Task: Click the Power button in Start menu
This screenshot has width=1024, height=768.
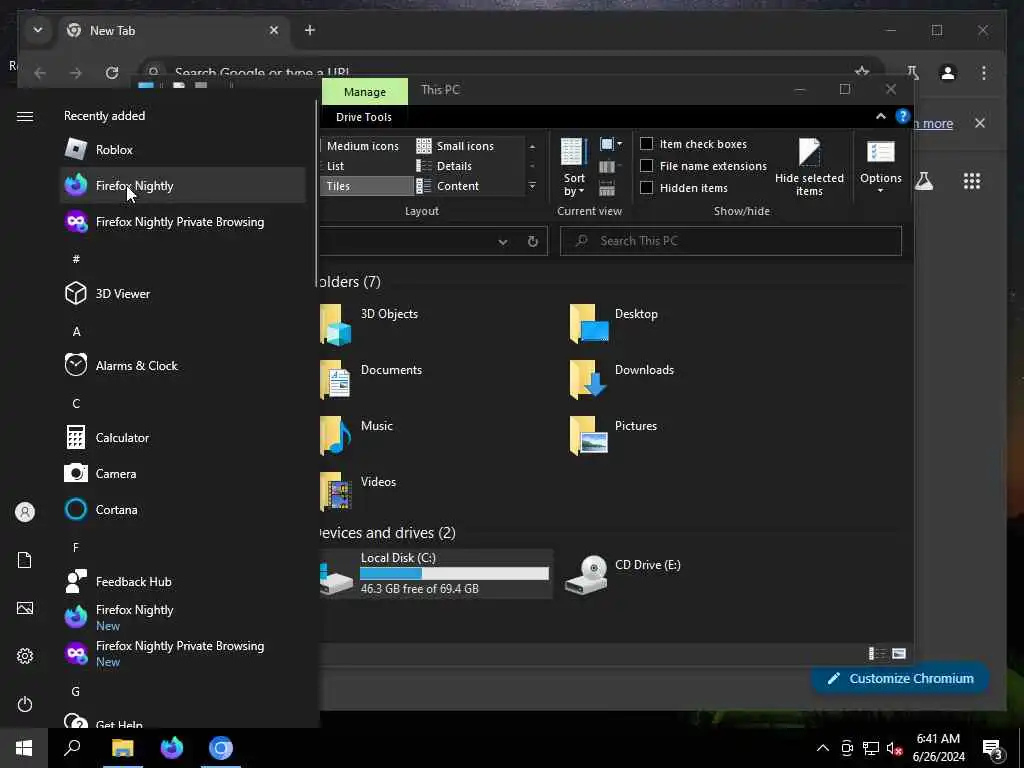Action: point(25,704)
